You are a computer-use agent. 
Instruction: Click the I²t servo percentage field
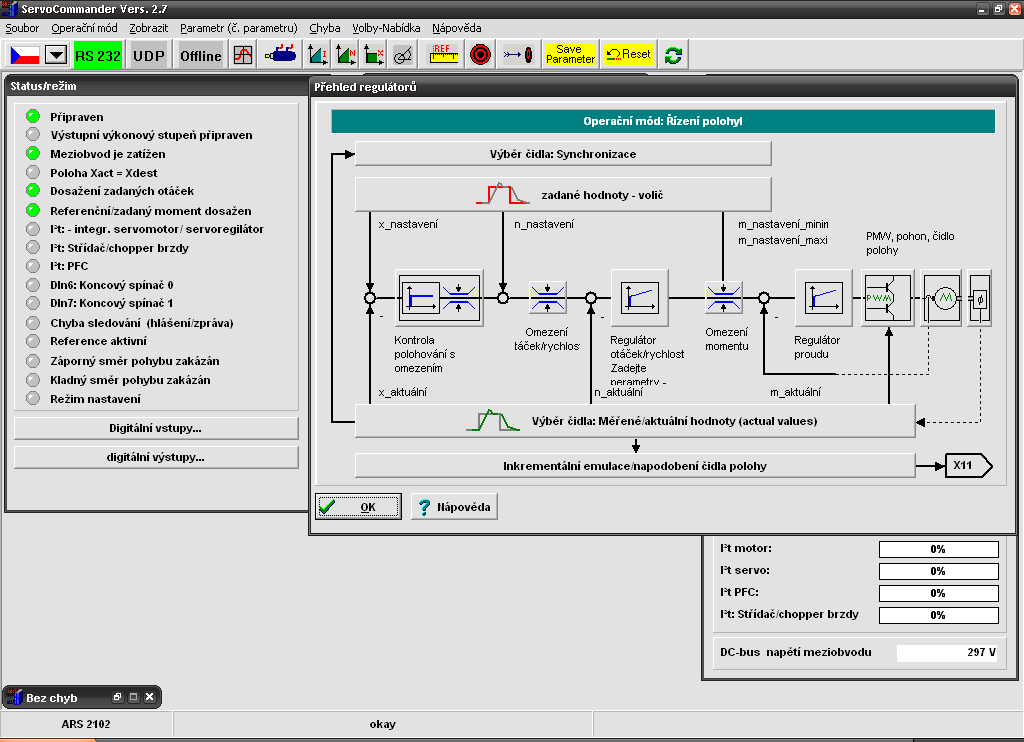[938, 572]
